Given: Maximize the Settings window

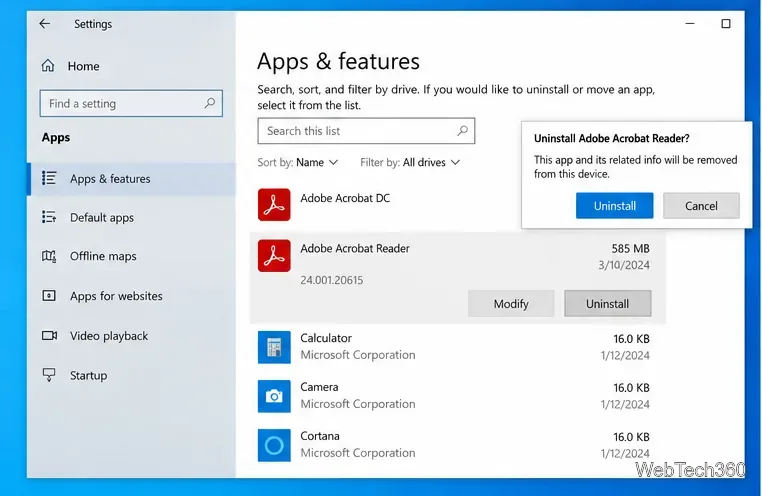Looking at the screenshot, I should [726, 23].
